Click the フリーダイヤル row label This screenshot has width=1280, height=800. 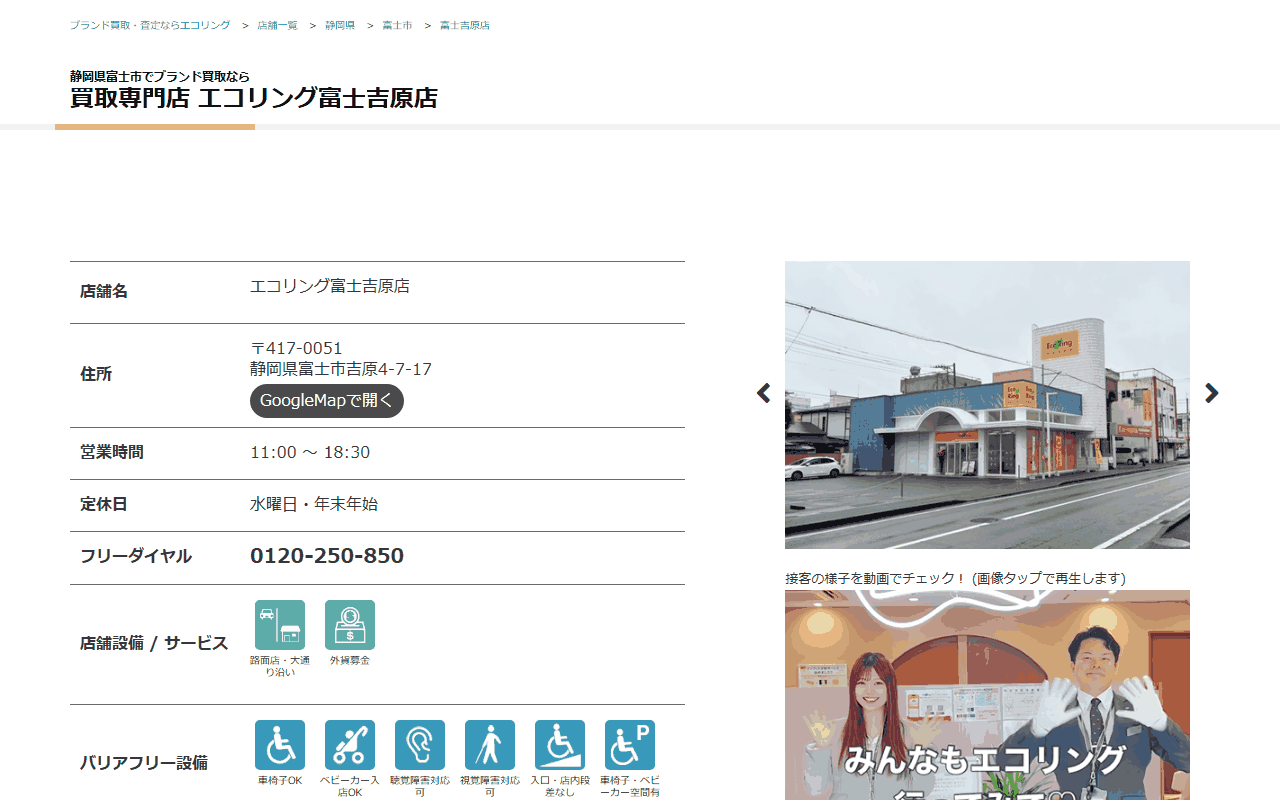(x=136, y=556)
